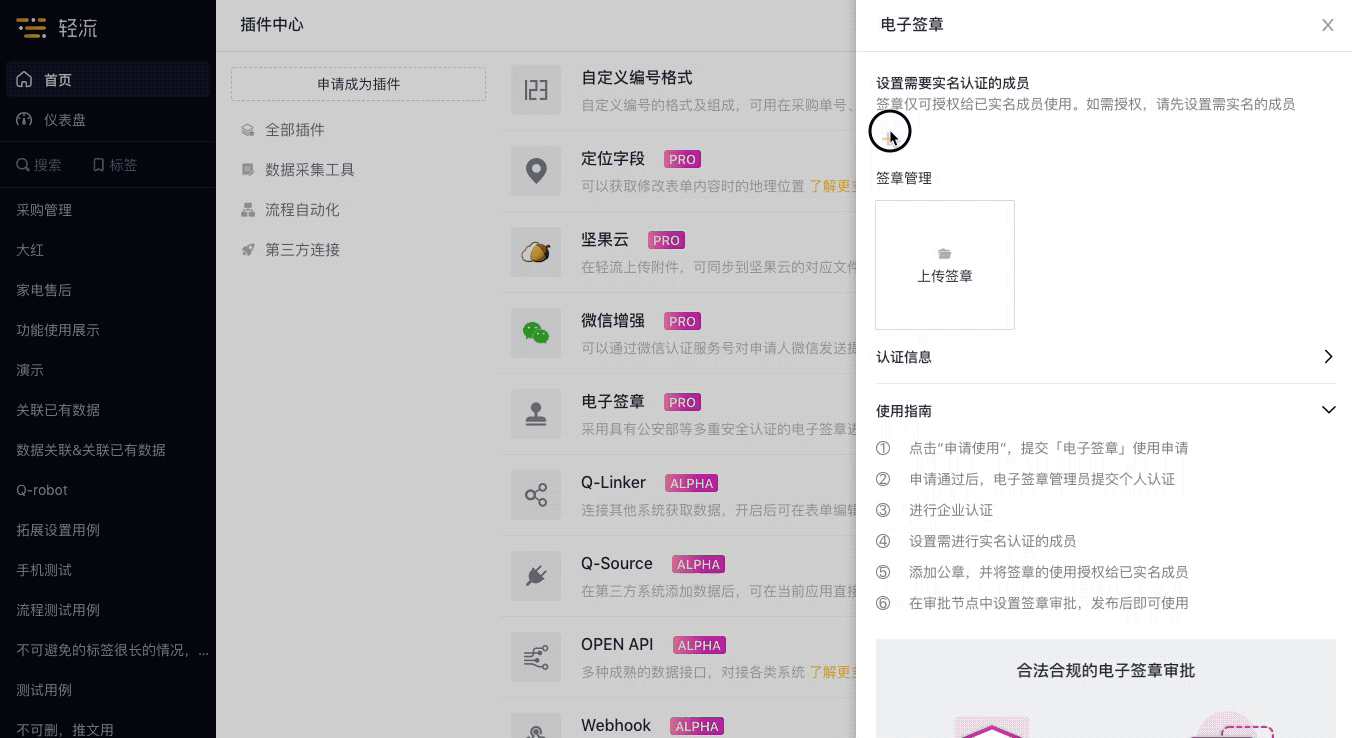
Task: Expand the 认证信息 section chevron
Action: (1328, 357)
